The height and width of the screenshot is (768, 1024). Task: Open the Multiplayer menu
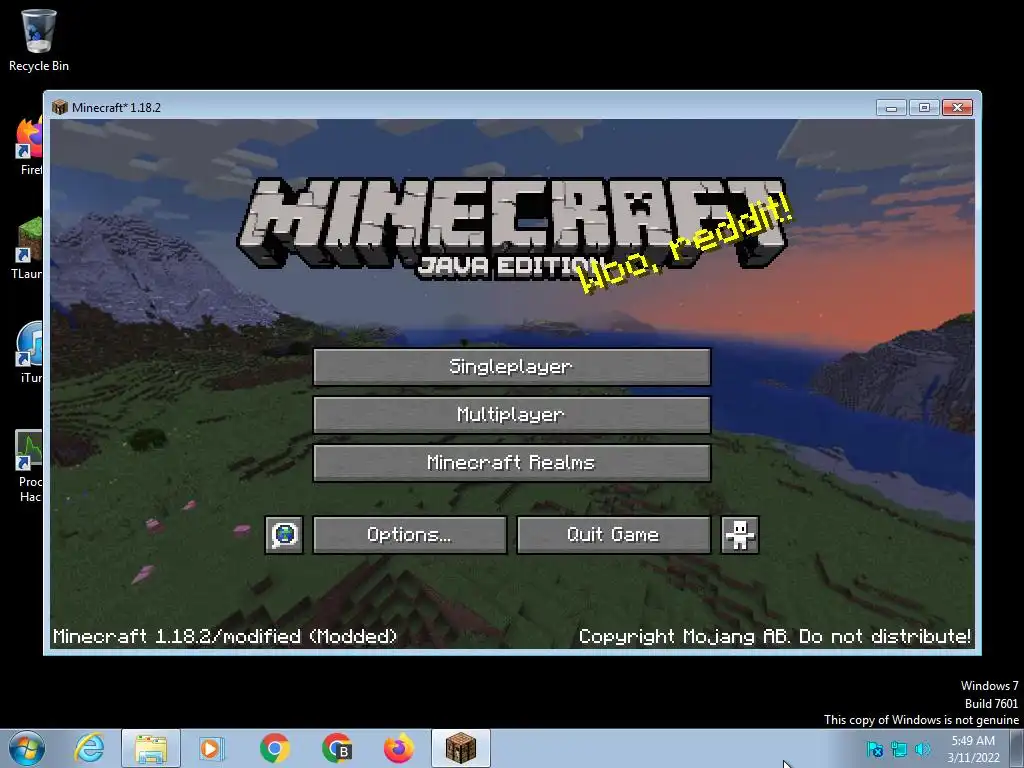point(511,415)
